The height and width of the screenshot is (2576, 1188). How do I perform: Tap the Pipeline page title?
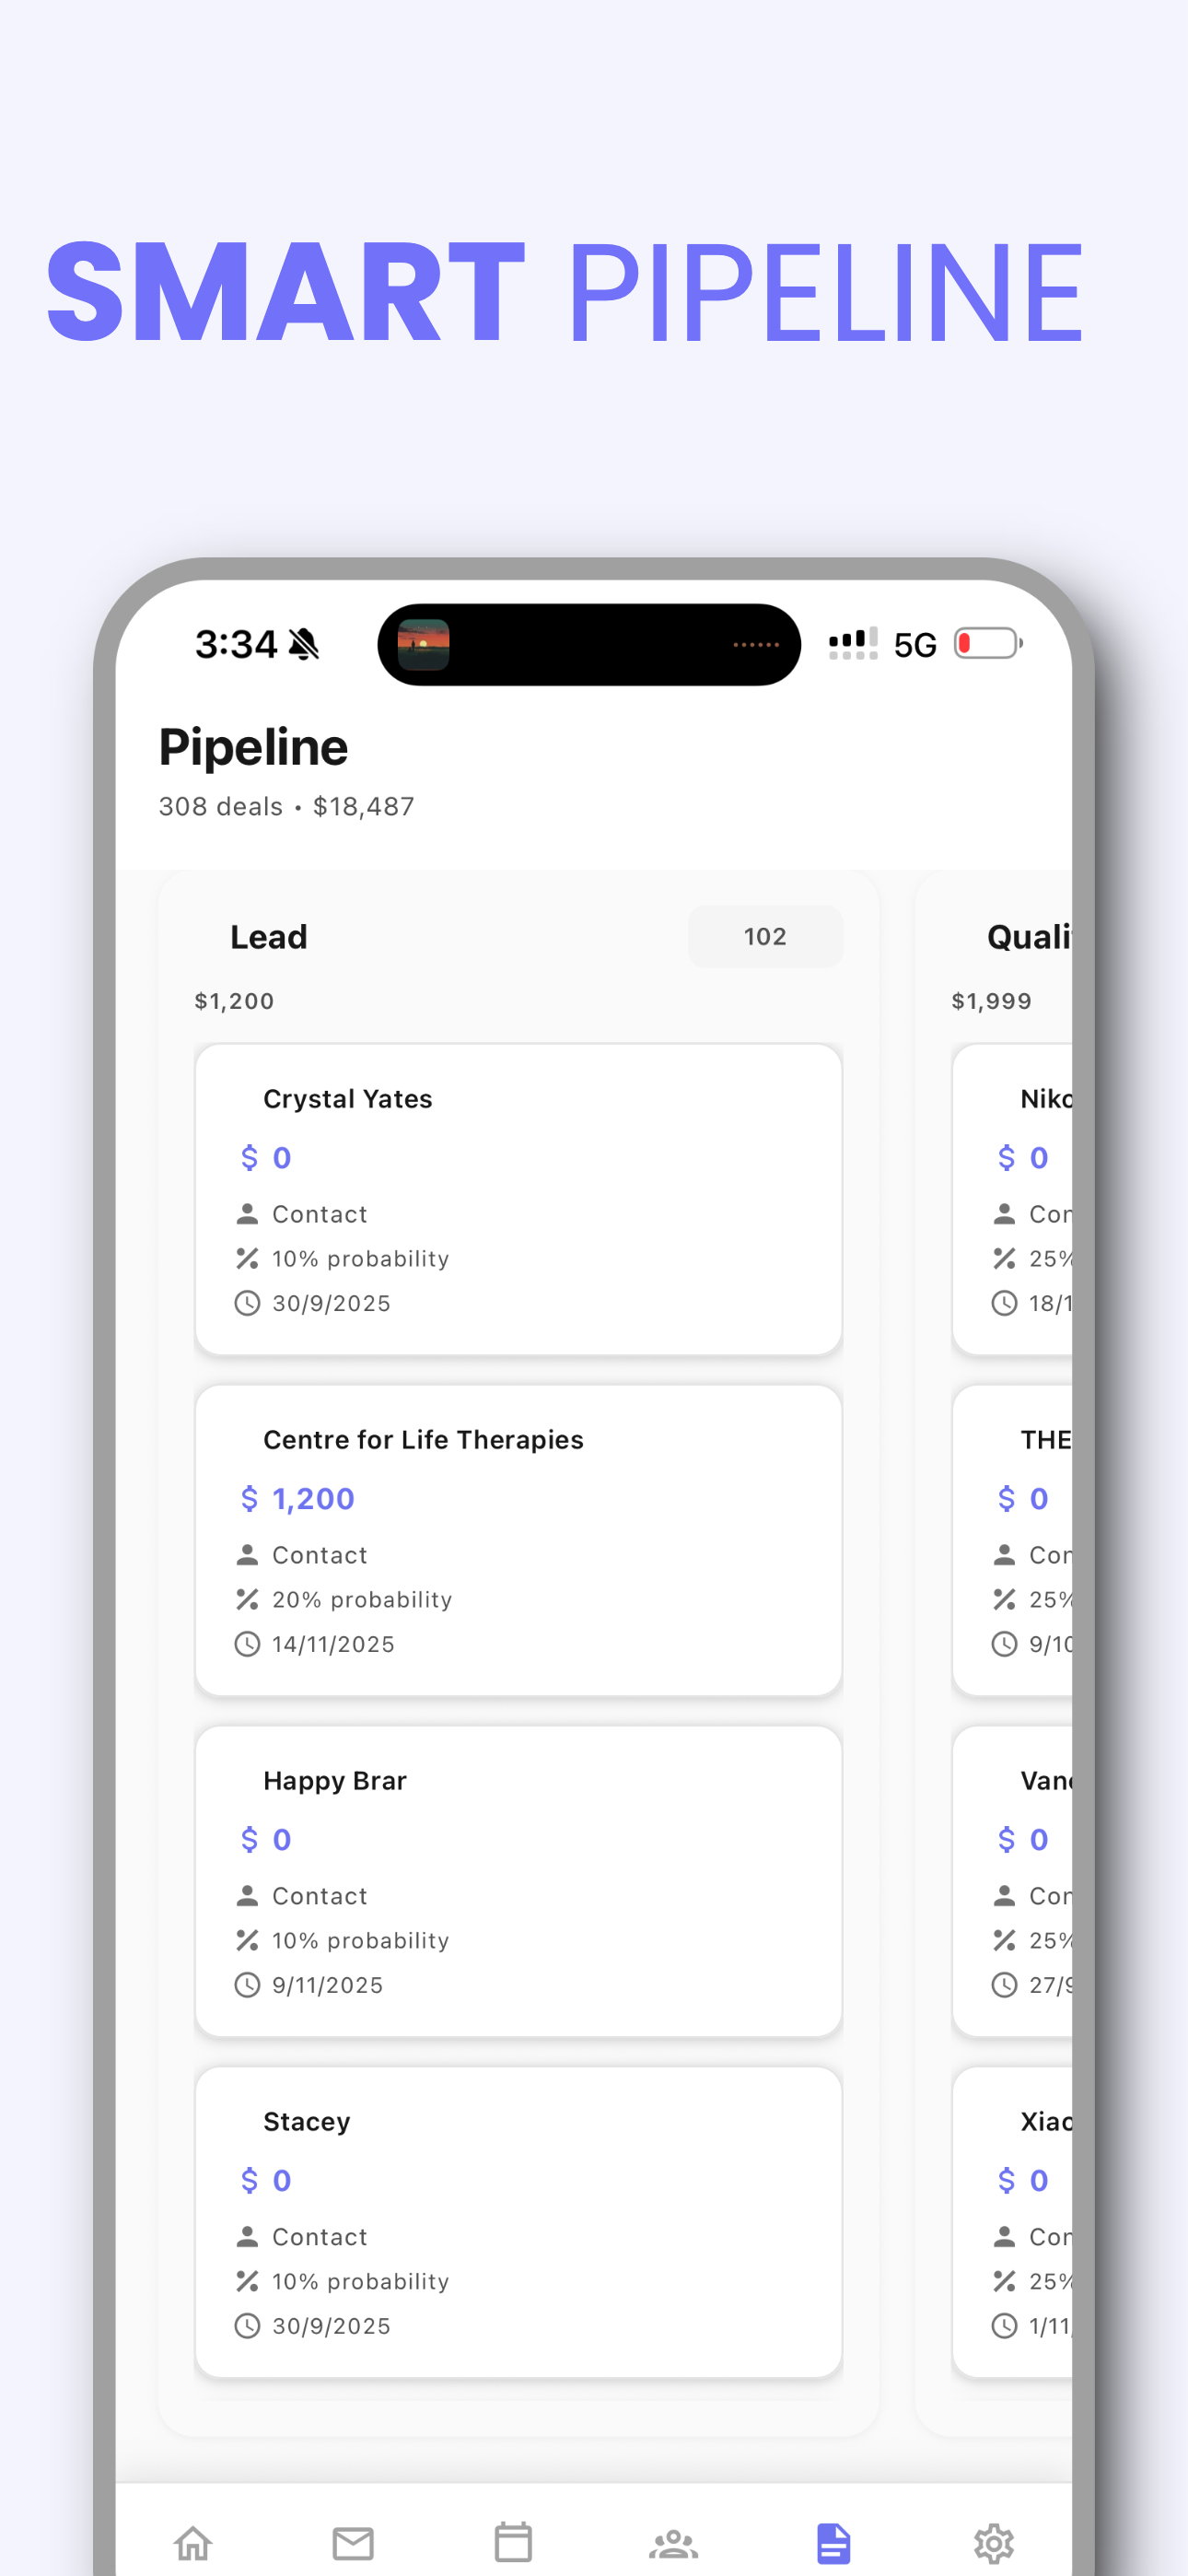pos(252,746)
